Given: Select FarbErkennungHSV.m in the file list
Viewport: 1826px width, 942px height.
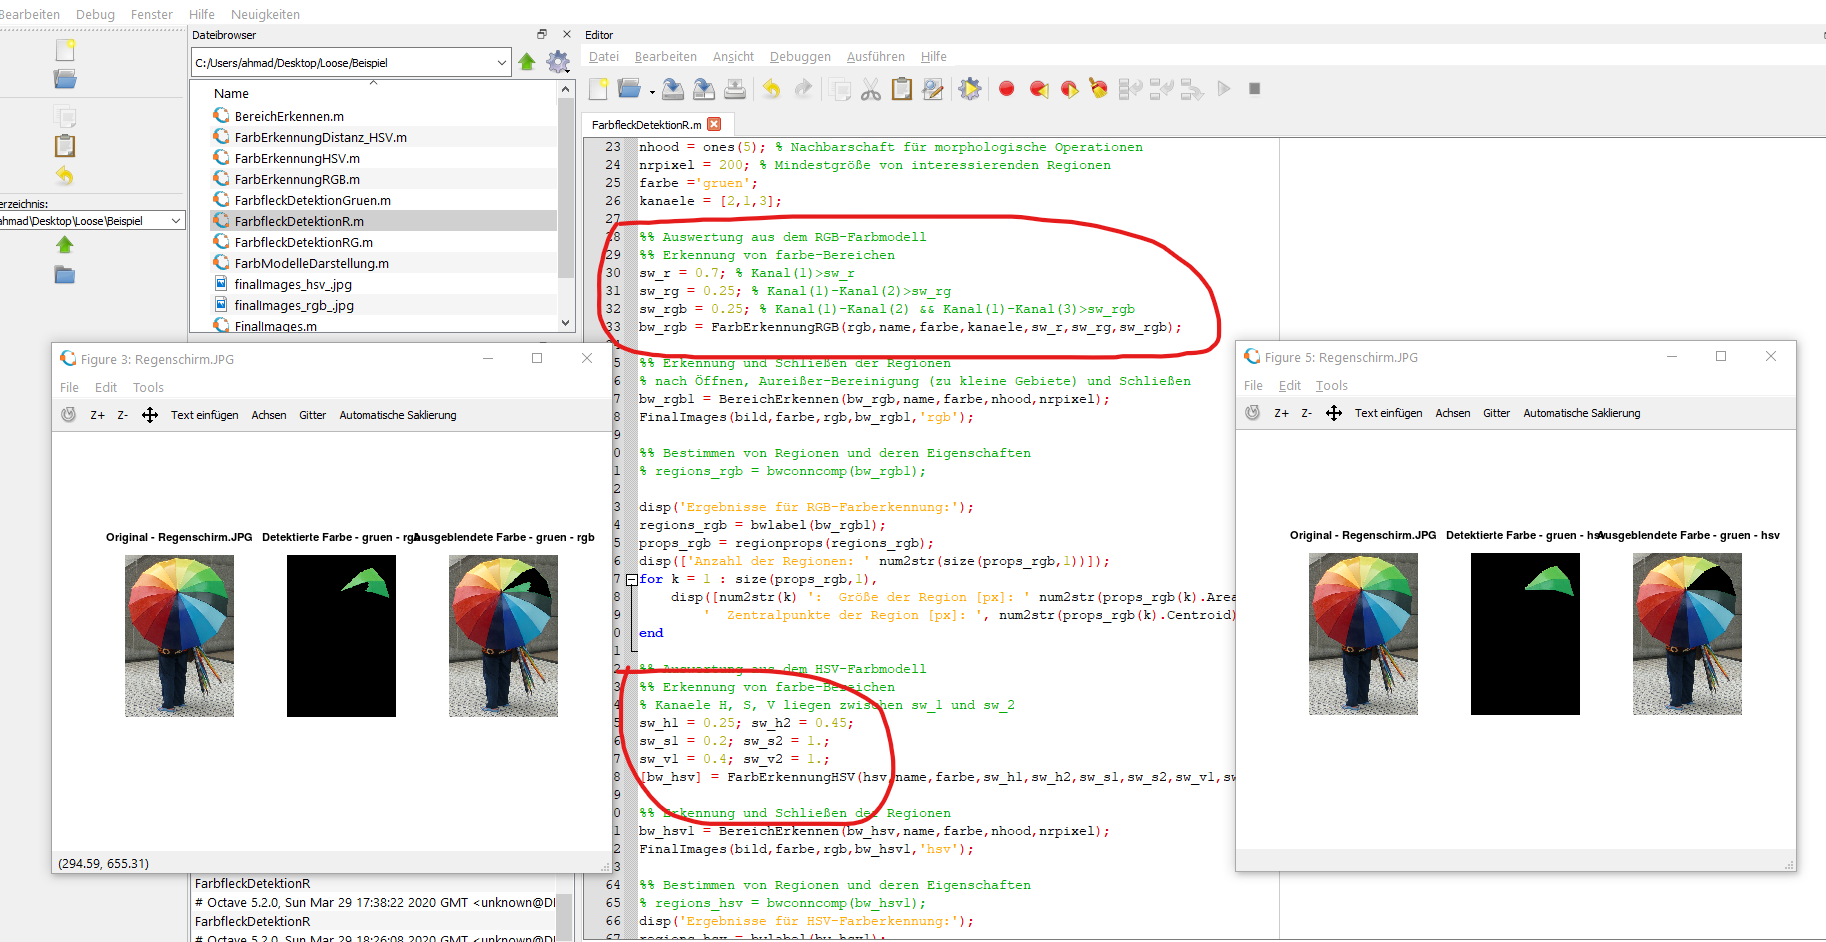Looking at the screenshot, I should pos(297,158).
